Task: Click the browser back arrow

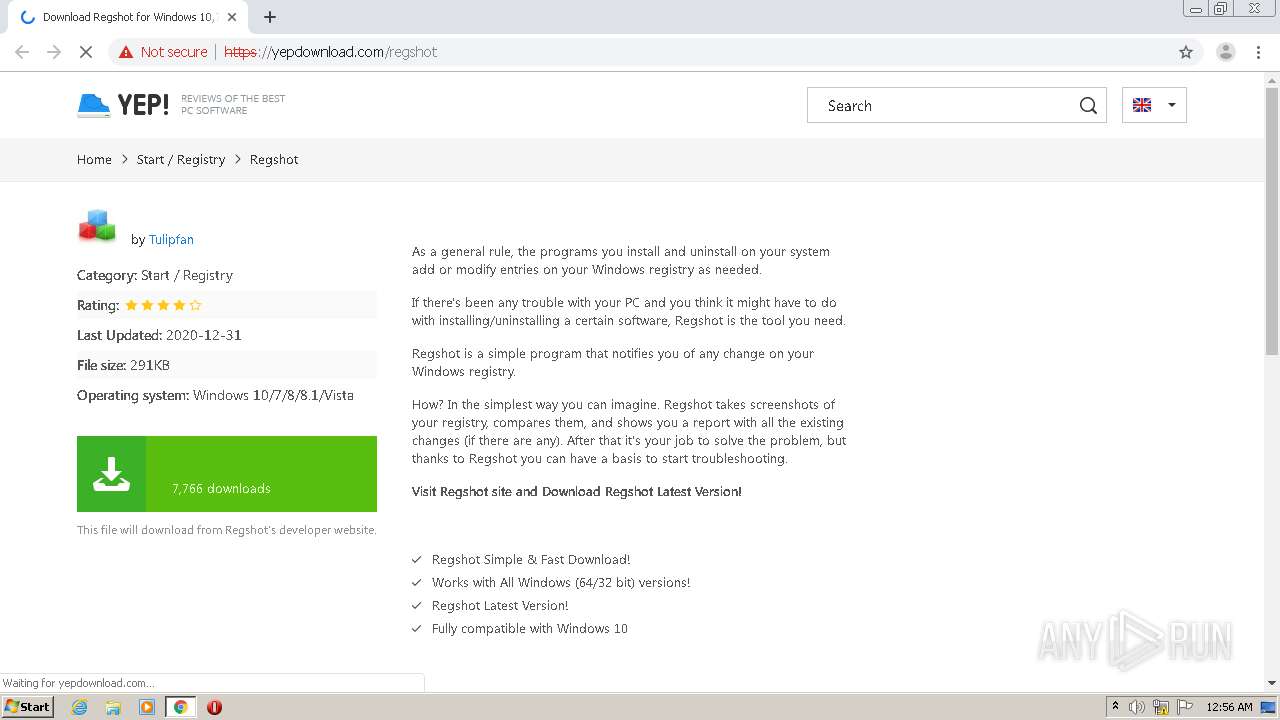Action: (22, 52)
